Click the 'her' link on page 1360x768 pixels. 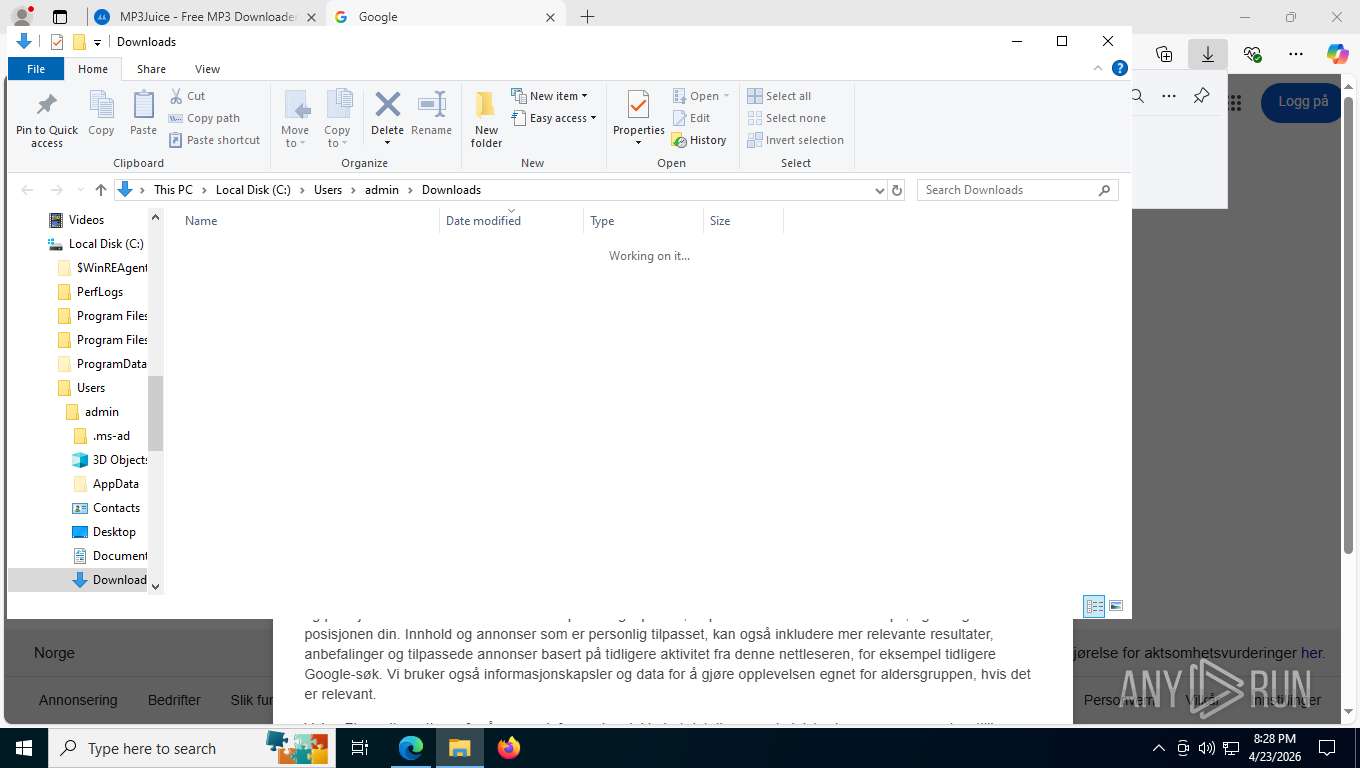(x=1312, y=653)
